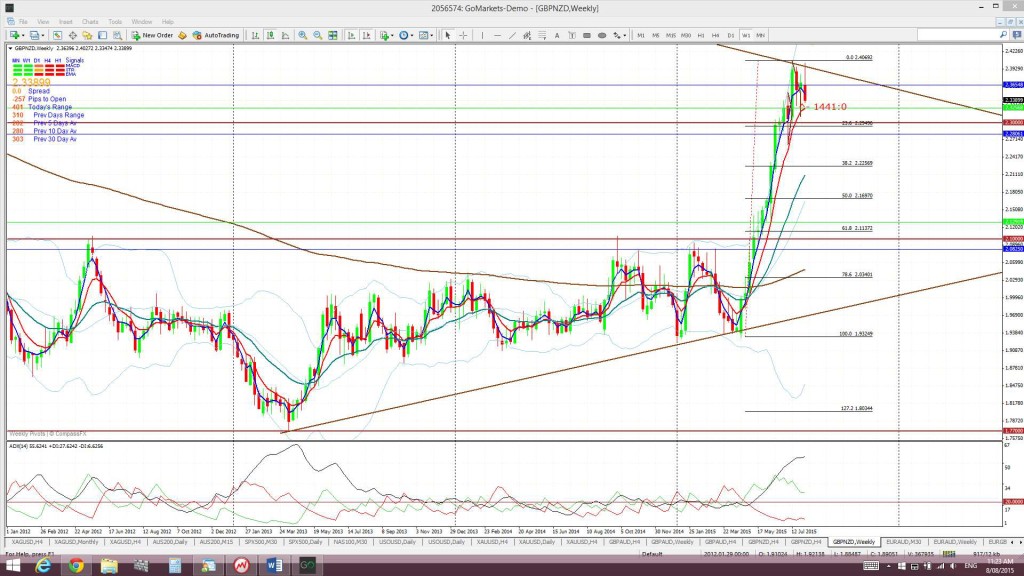1024x576 pixels.
Task: Select the Crosshair tool
Action: pyautogui.click(x=463, y=35)
